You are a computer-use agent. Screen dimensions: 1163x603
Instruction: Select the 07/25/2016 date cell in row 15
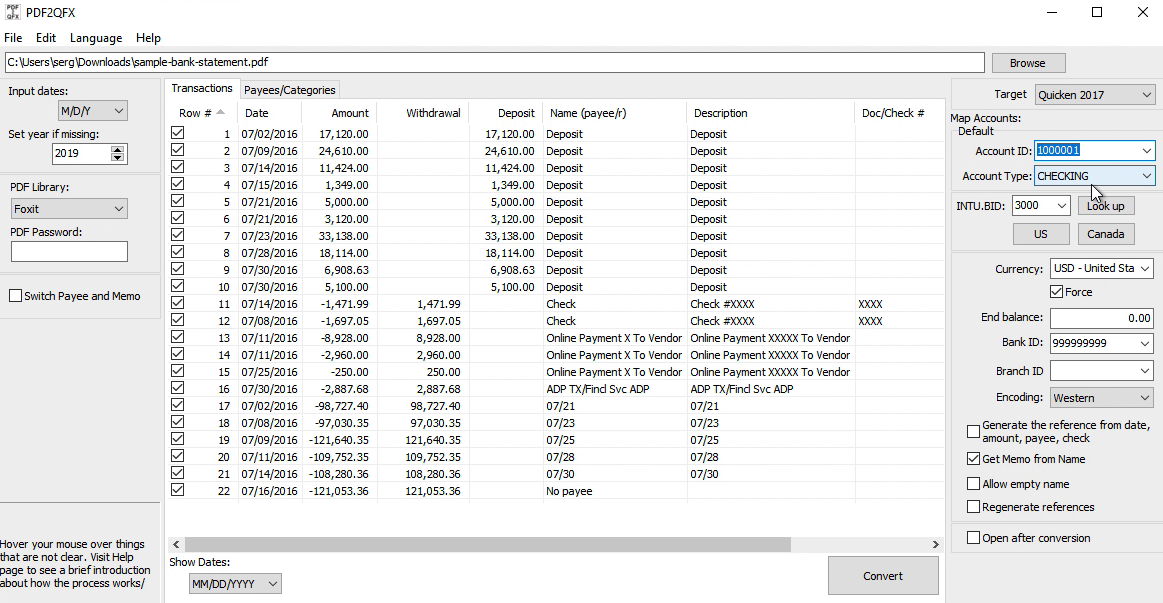click(269, 372)
